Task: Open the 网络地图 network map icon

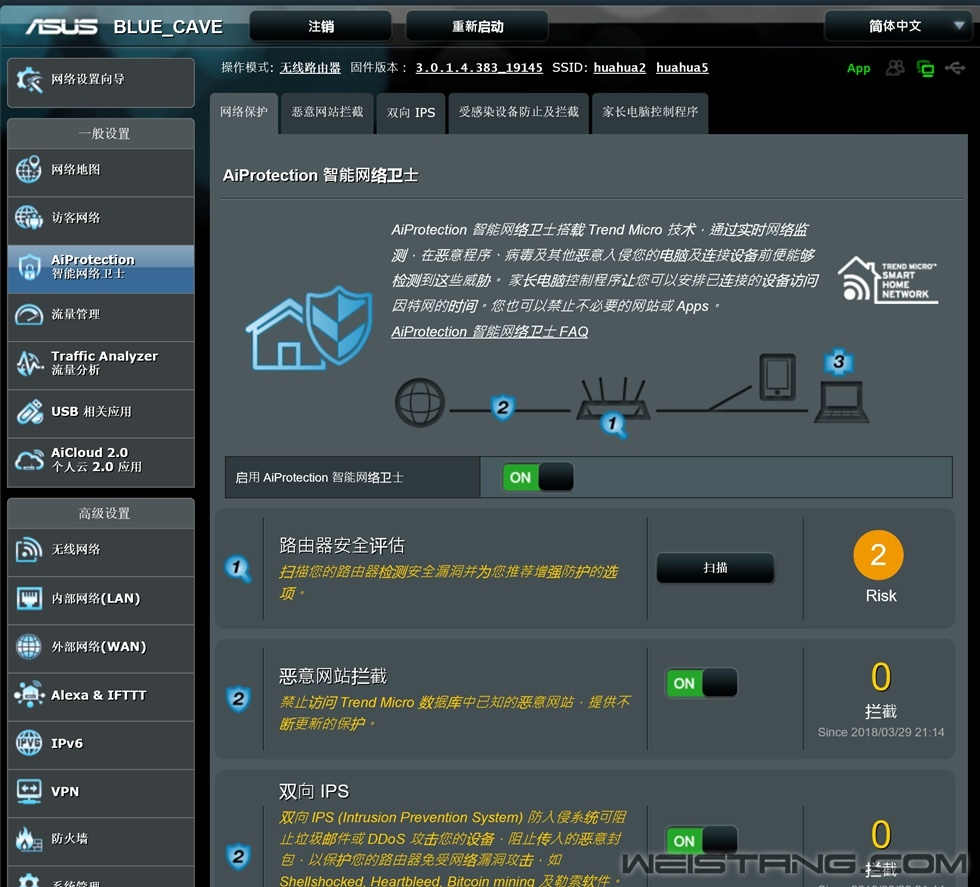Action: click(28, 170)
